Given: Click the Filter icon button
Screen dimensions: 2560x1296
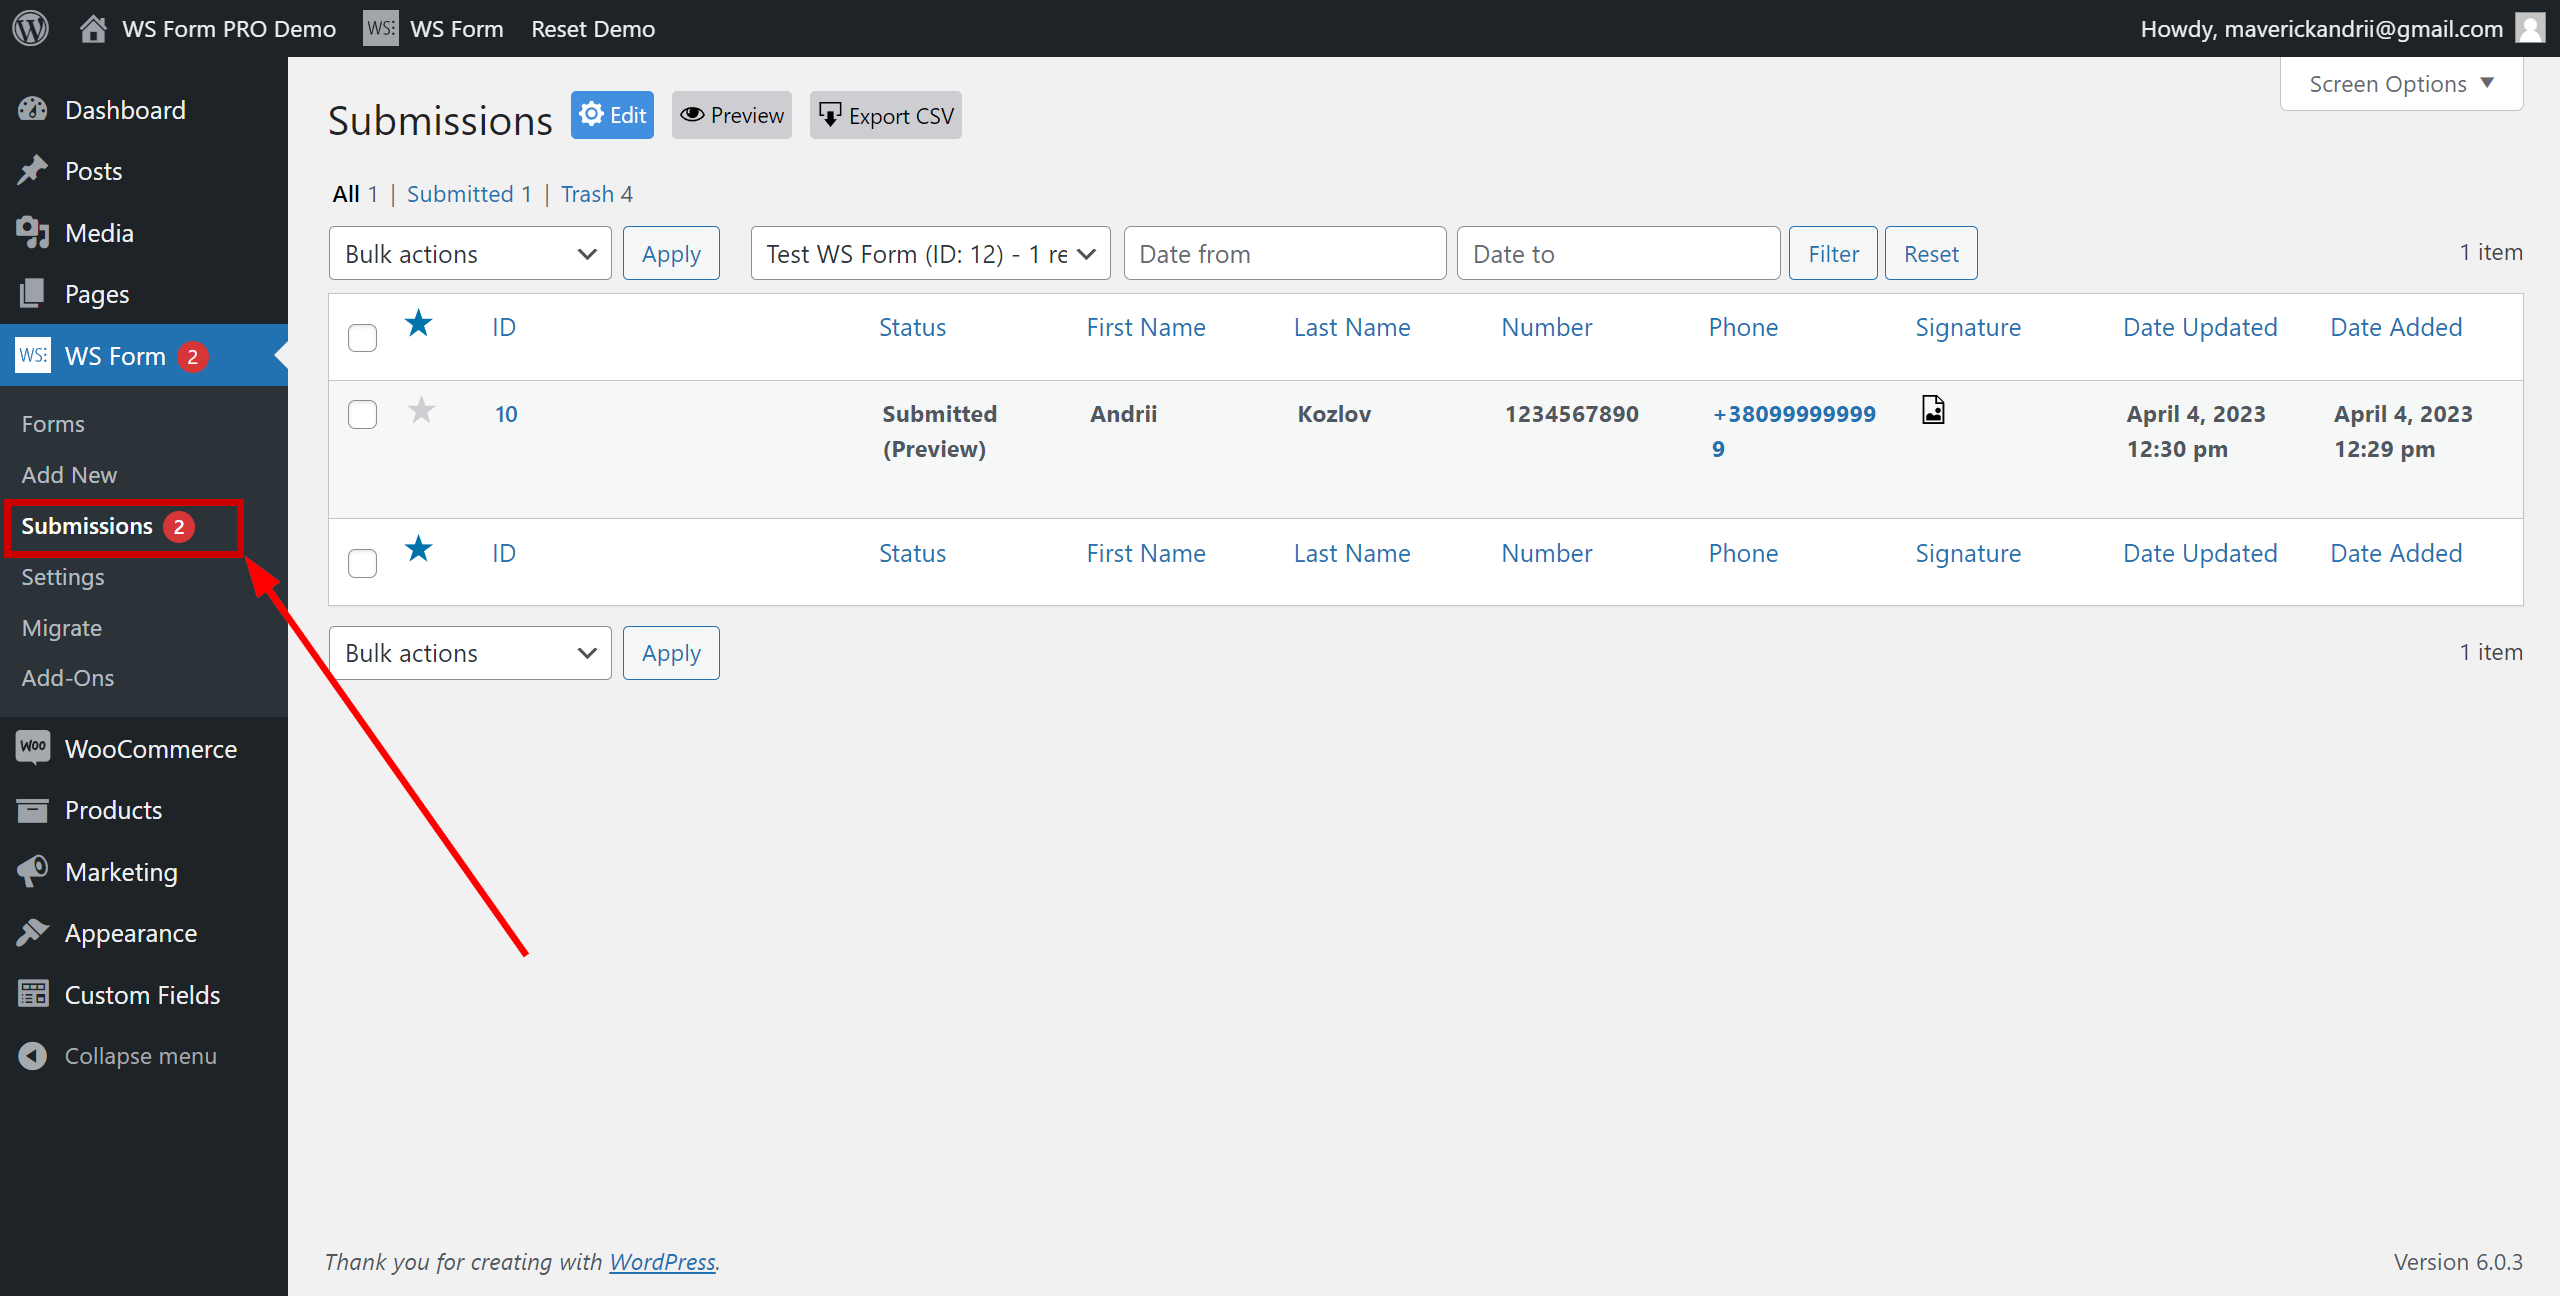Looking at the screenshot, I should pos(1834,253).
